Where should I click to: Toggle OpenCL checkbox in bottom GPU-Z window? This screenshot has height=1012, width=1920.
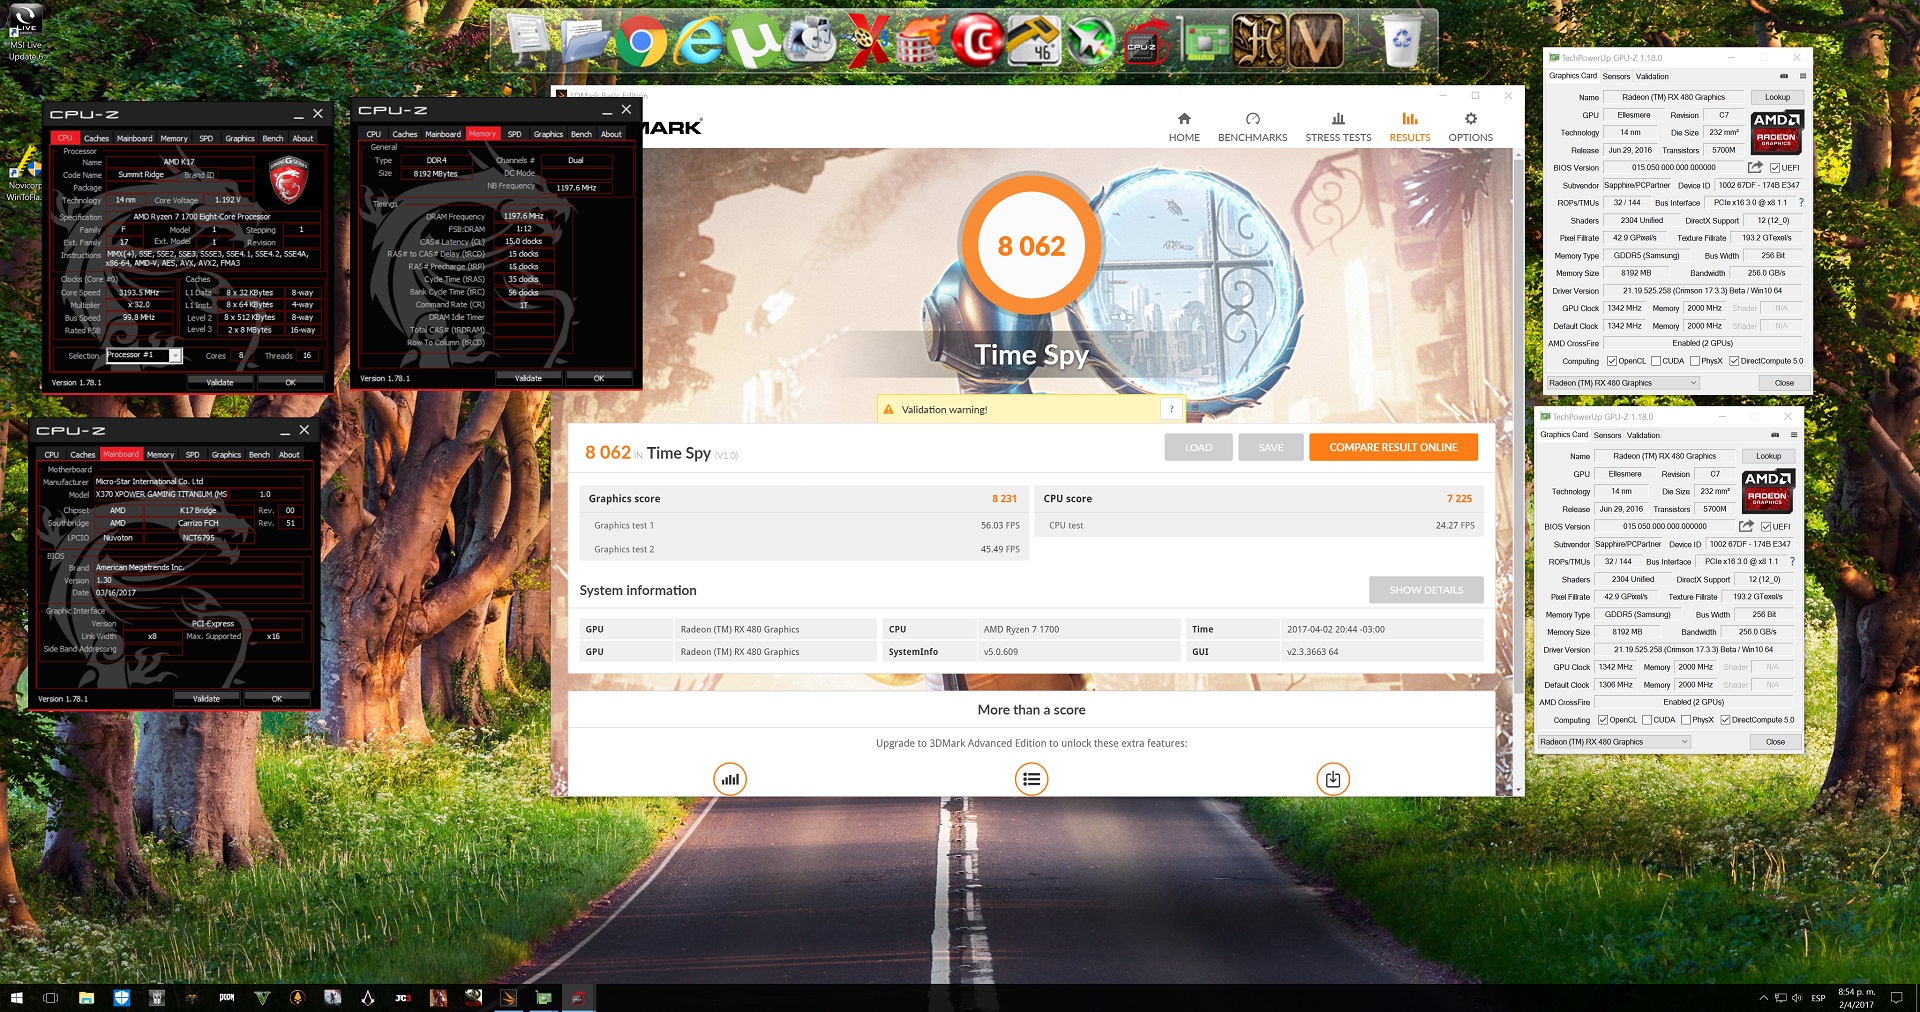[1603, 720]
